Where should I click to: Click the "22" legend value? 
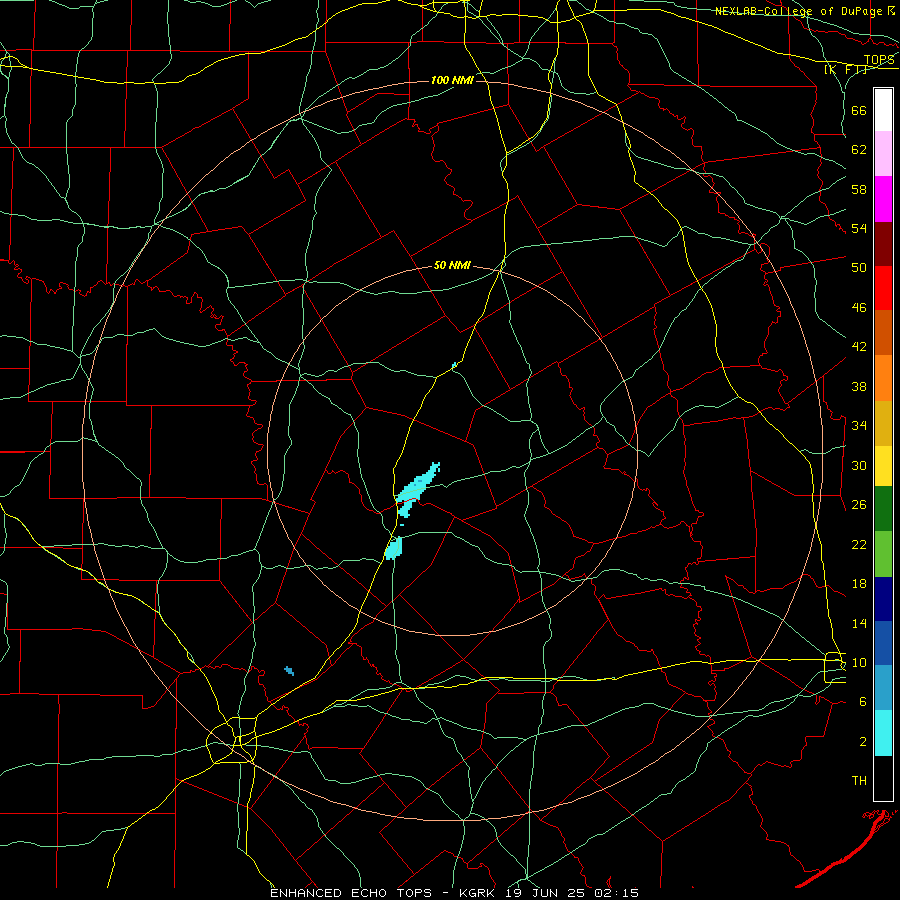point(859,545)
